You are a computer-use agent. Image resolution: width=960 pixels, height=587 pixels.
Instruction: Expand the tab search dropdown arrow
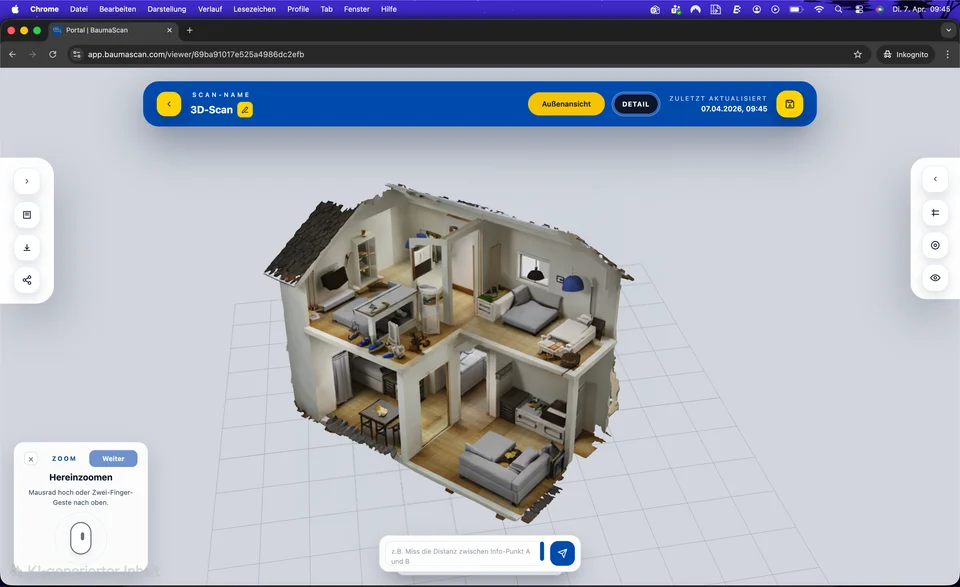click(x=948, y=30)
